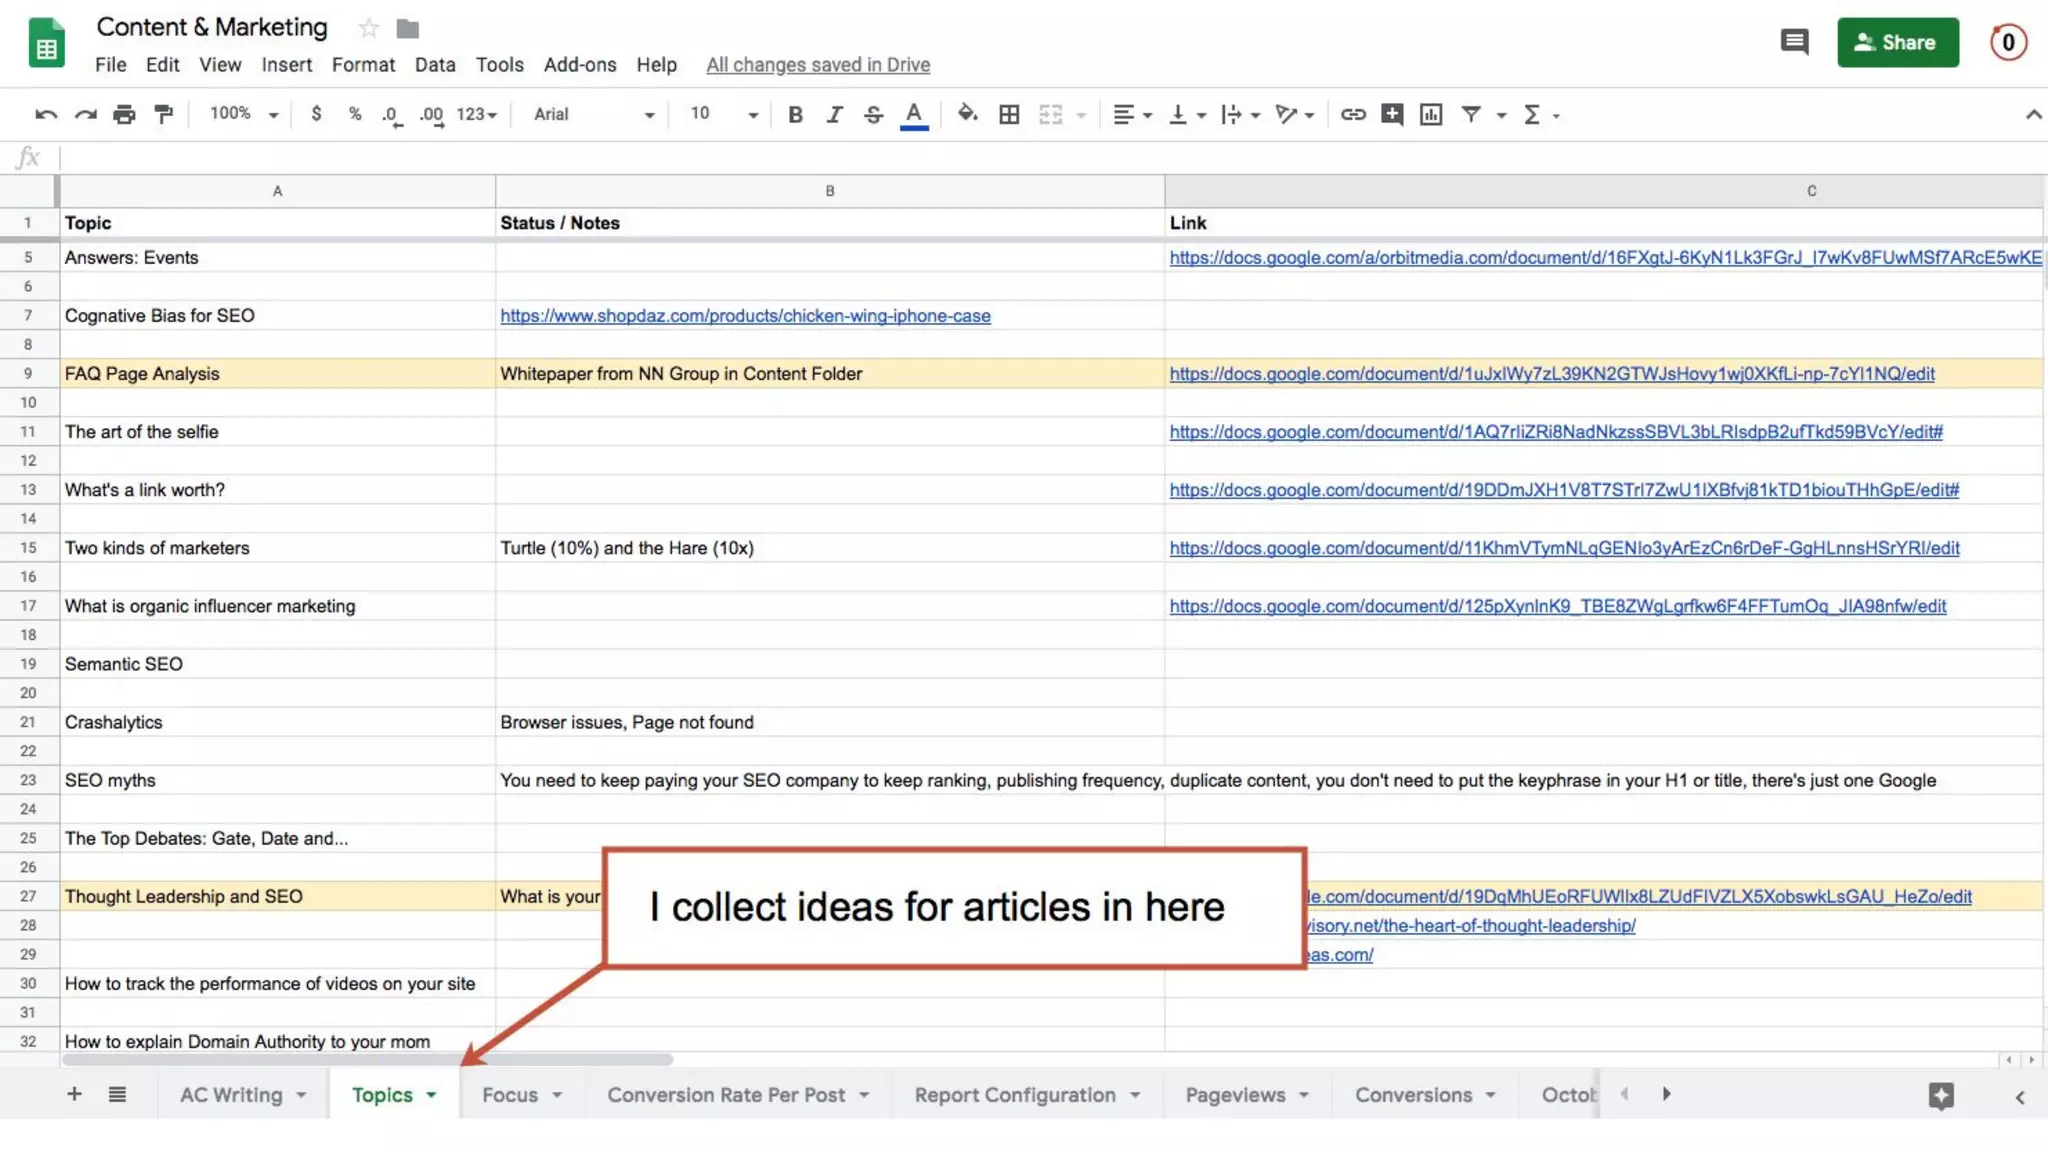The width and height of the screenshot is (2048, 1152).
Task: Click the insert link icon
Action: click(1352, 114)
